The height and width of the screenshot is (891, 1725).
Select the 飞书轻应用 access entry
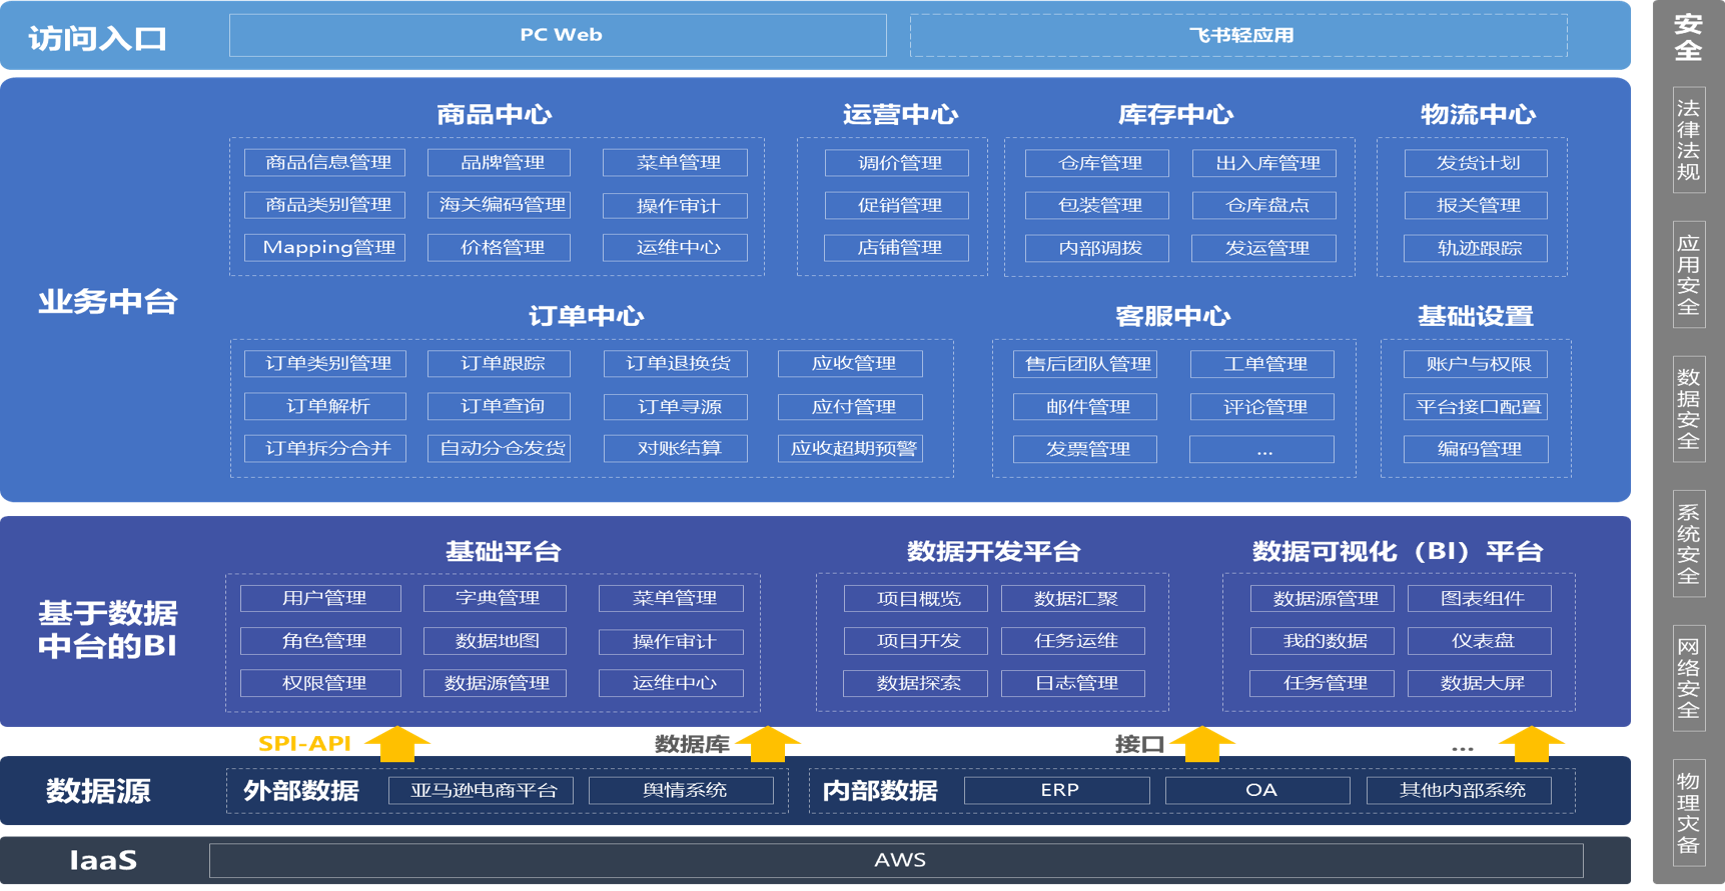pos(1238,35)
